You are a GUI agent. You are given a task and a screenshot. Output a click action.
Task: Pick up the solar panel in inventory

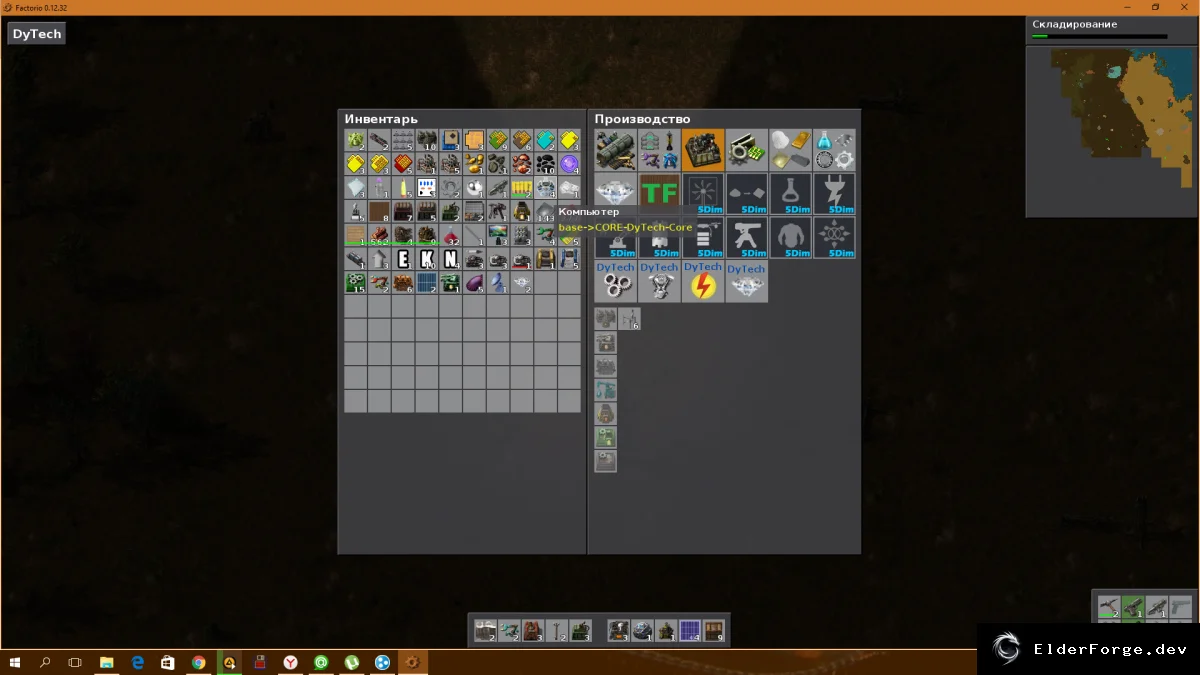427,283
